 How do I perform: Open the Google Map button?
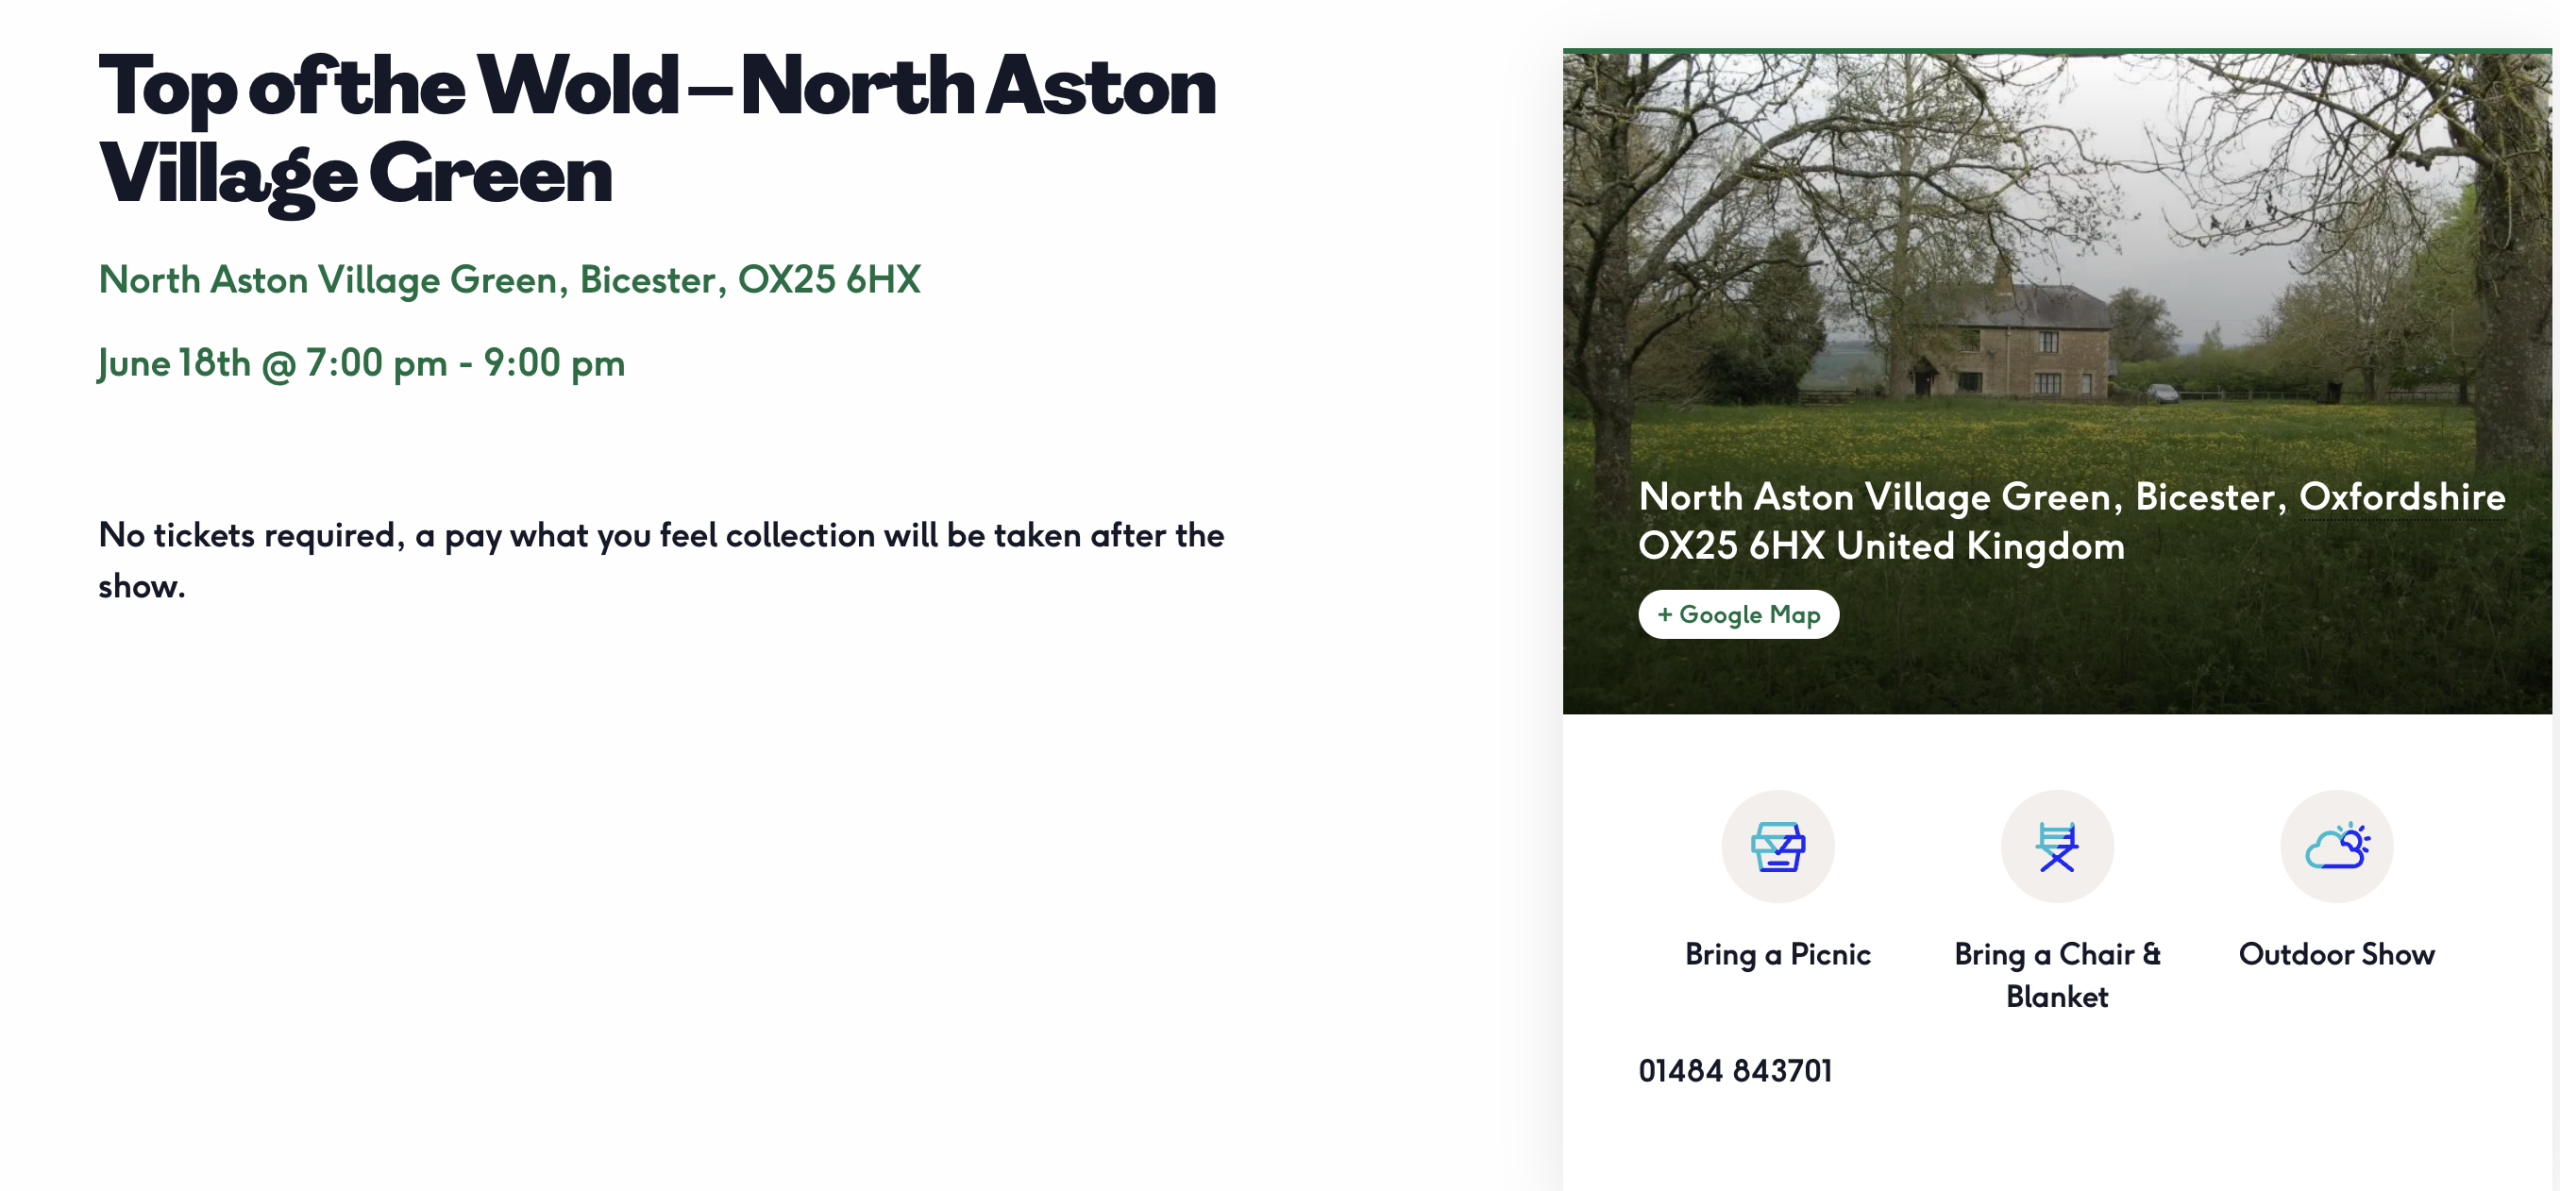1738,614
